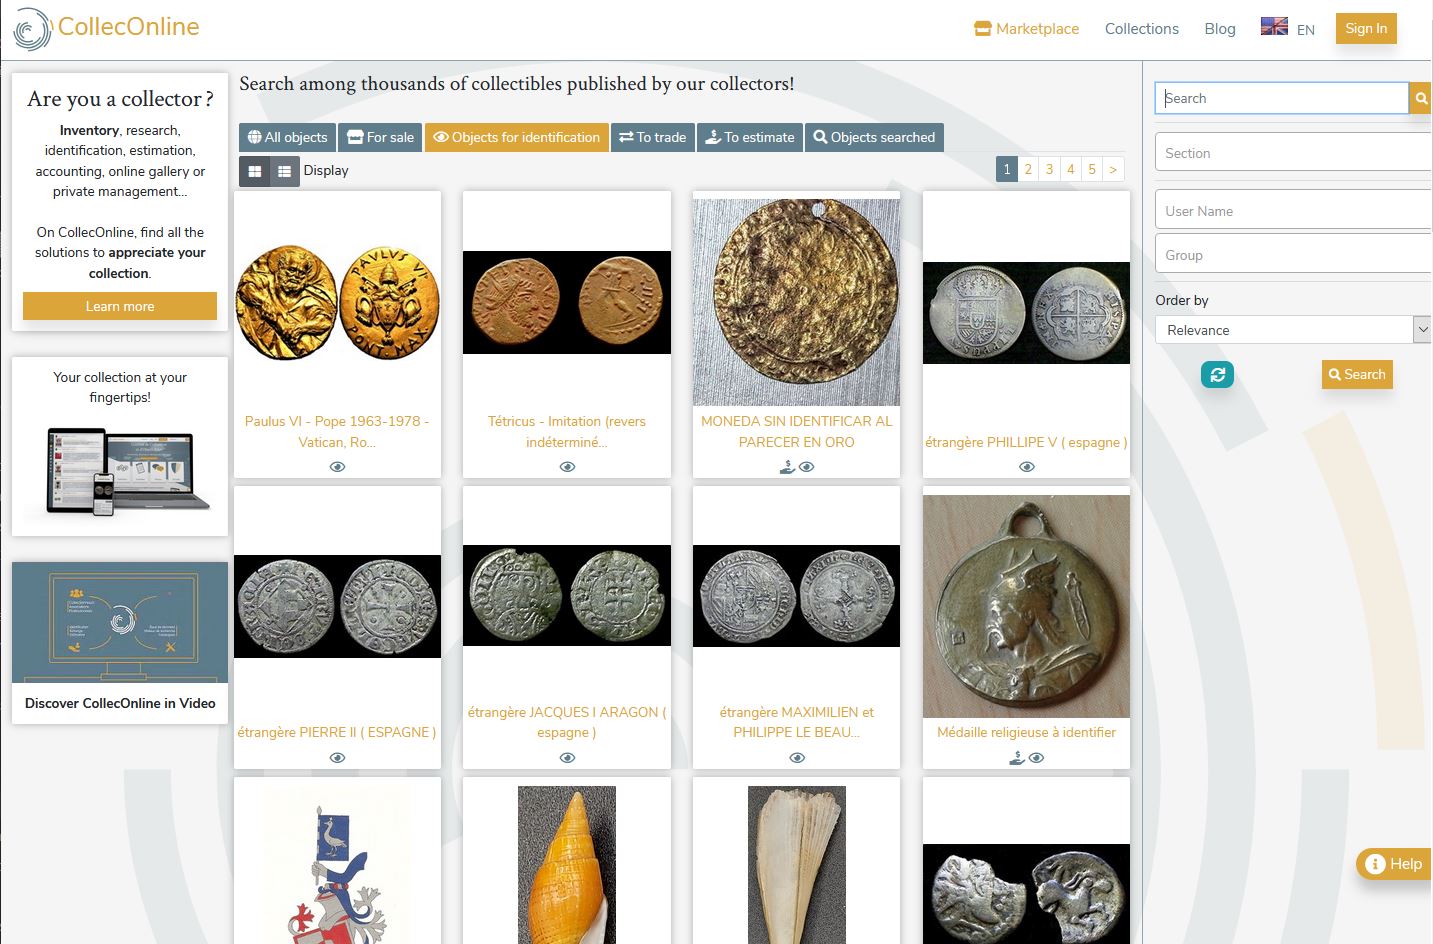This screenshot has width=1433, height=944.
Task: Click estimate hand icon under MONEDA SIN IDENTIFICAR
Action: (787, 466)
